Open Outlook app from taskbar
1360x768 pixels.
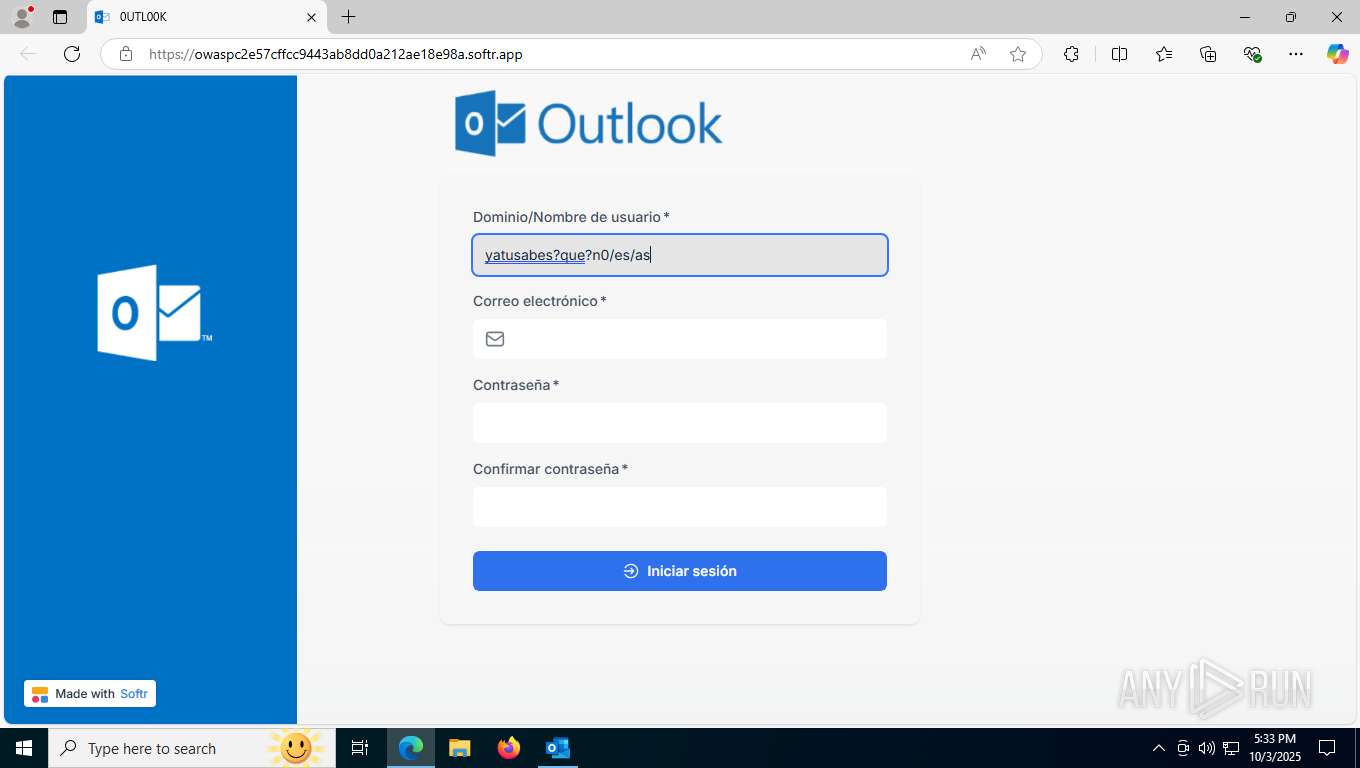click(x=557, y=748)
